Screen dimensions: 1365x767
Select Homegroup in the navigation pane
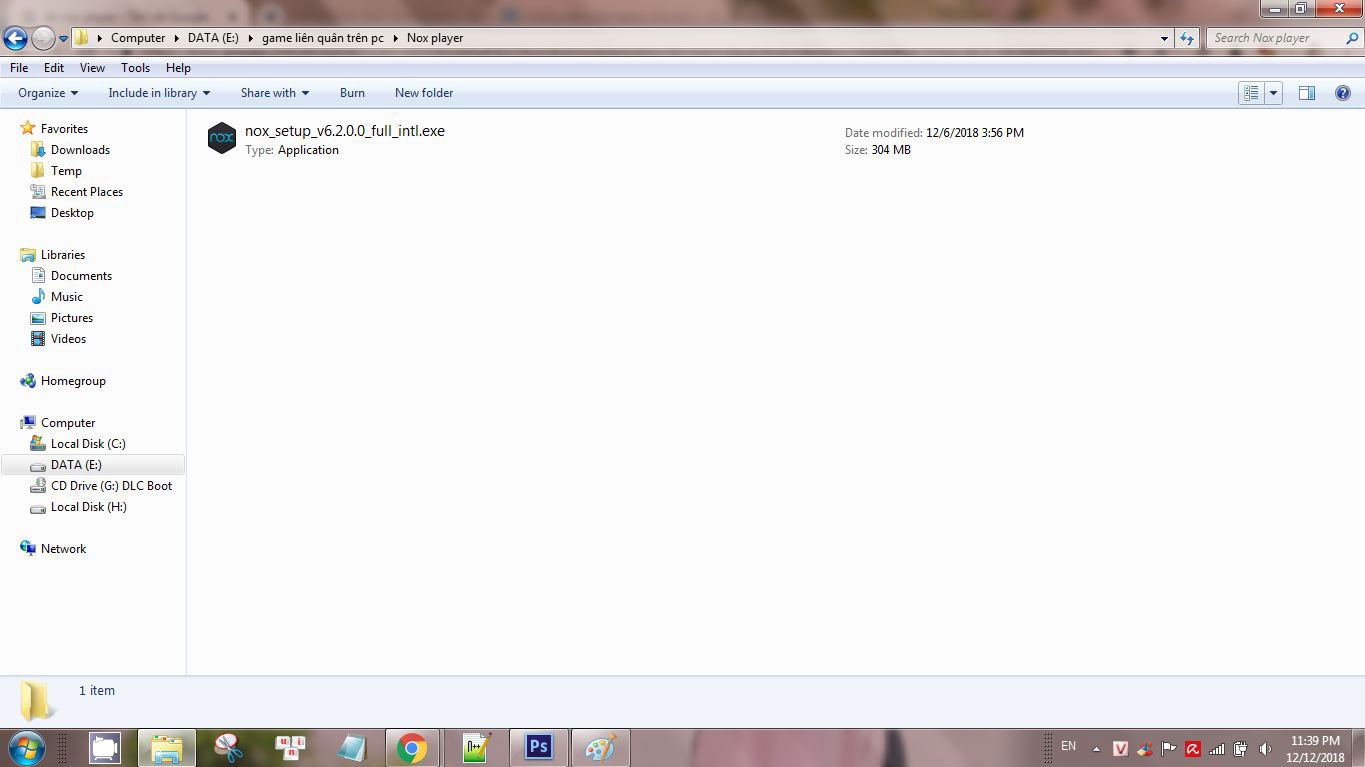click(73, 381)
